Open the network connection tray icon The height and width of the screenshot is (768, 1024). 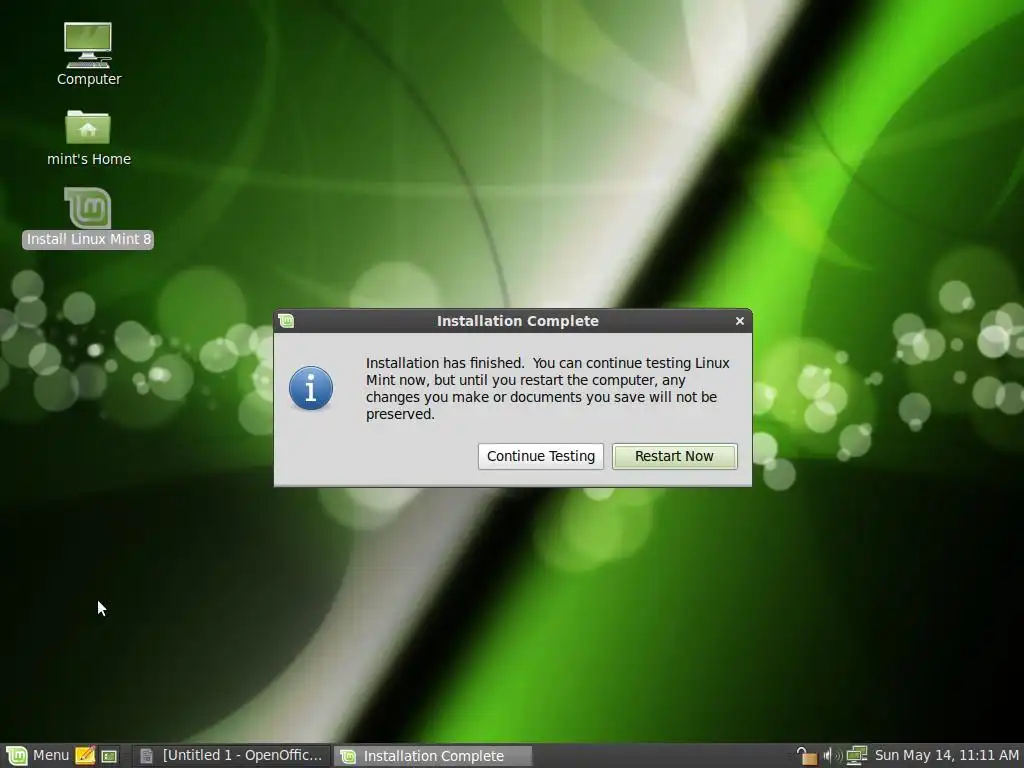pyautogui.click(x=856, y=756)
